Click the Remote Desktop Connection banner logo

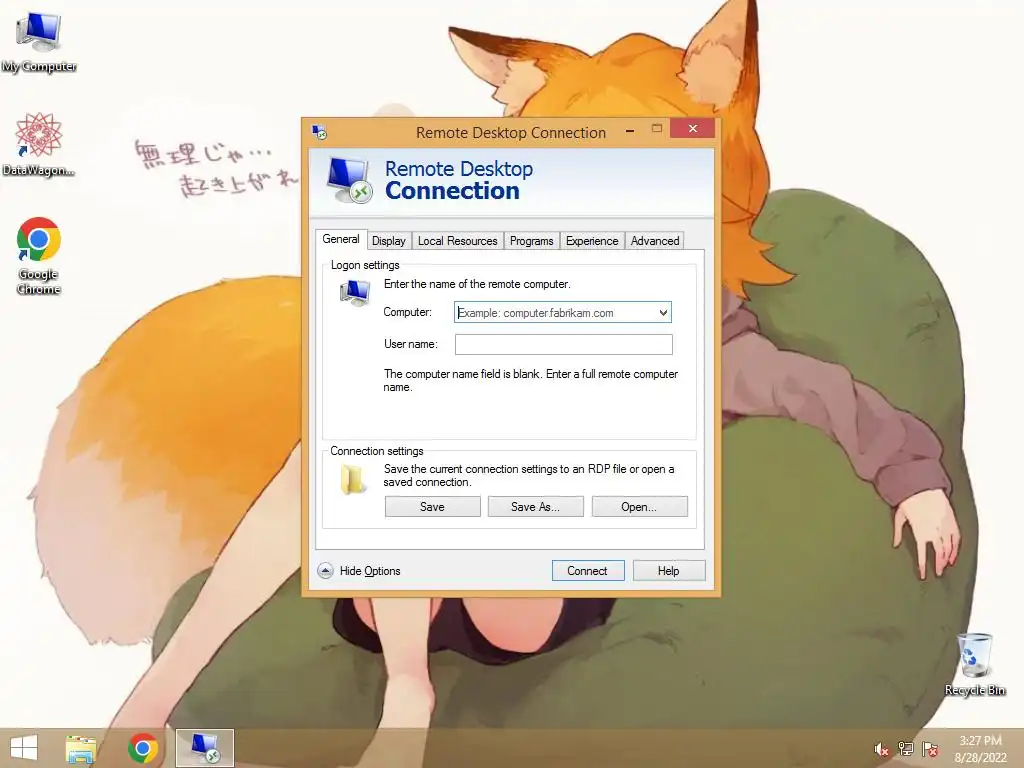tap(349, 181)
